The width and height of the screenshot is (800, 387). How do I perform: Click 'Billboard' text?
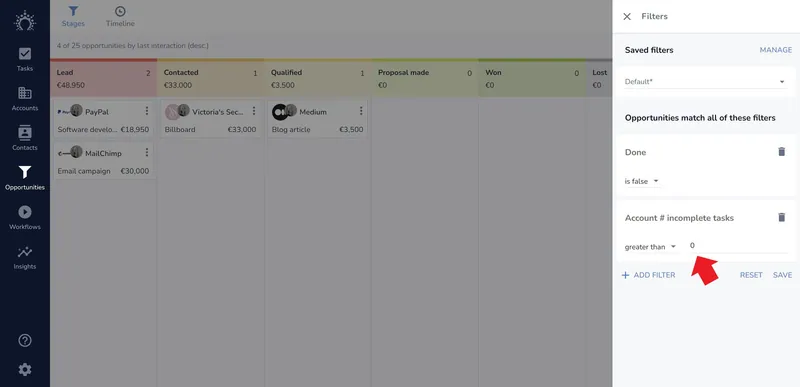180,130
